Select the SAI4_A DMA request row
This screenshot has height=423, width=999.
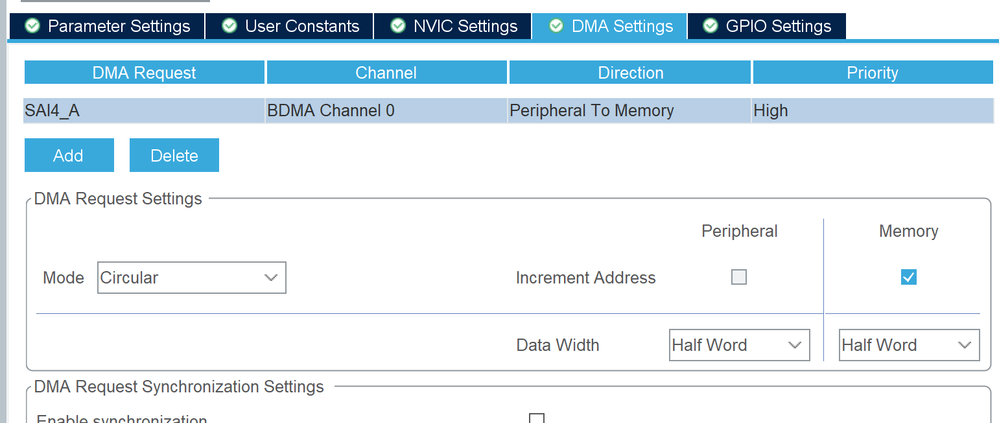(144, 111)
